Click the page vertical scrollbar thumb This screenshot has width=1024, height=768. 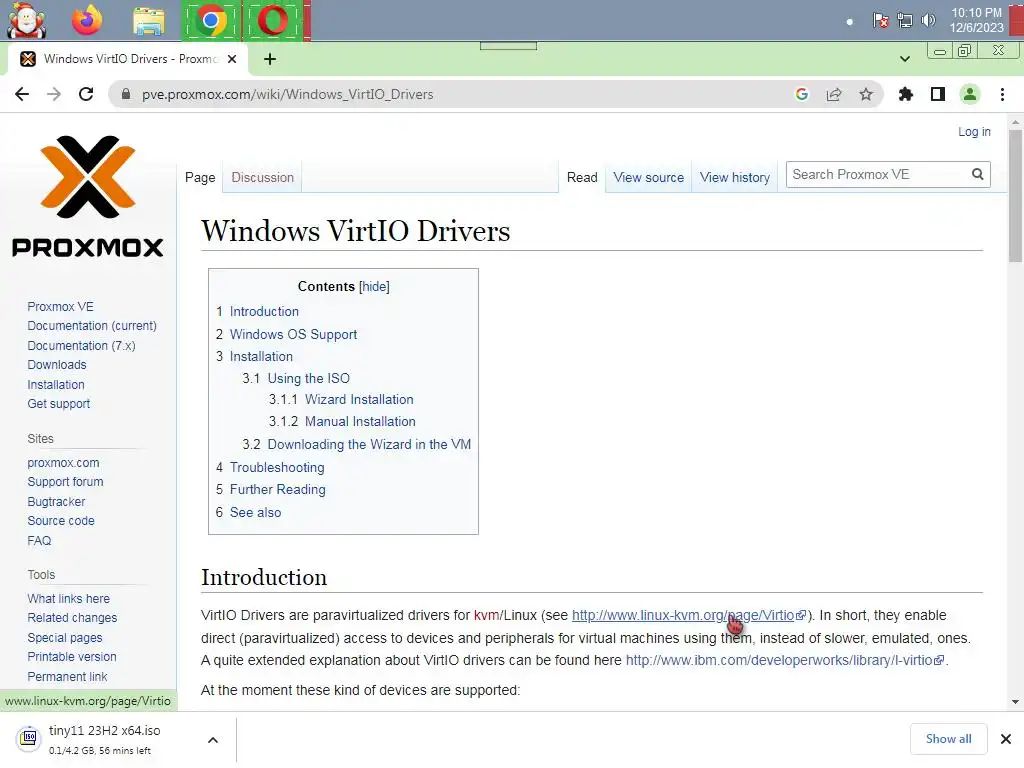point(1015,196)
